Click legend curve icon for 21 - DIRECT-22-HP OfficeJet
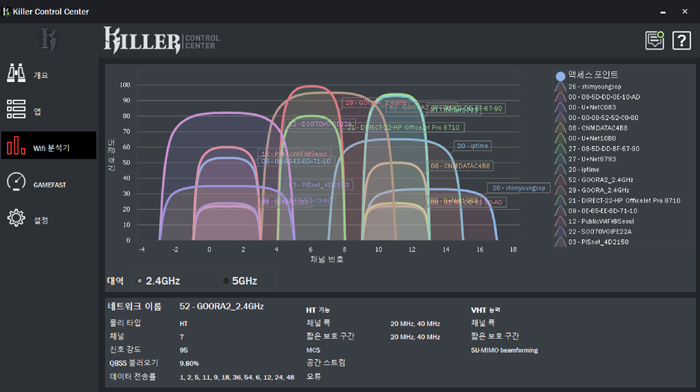This screenshot has width=700, height=392. (560, 200)
